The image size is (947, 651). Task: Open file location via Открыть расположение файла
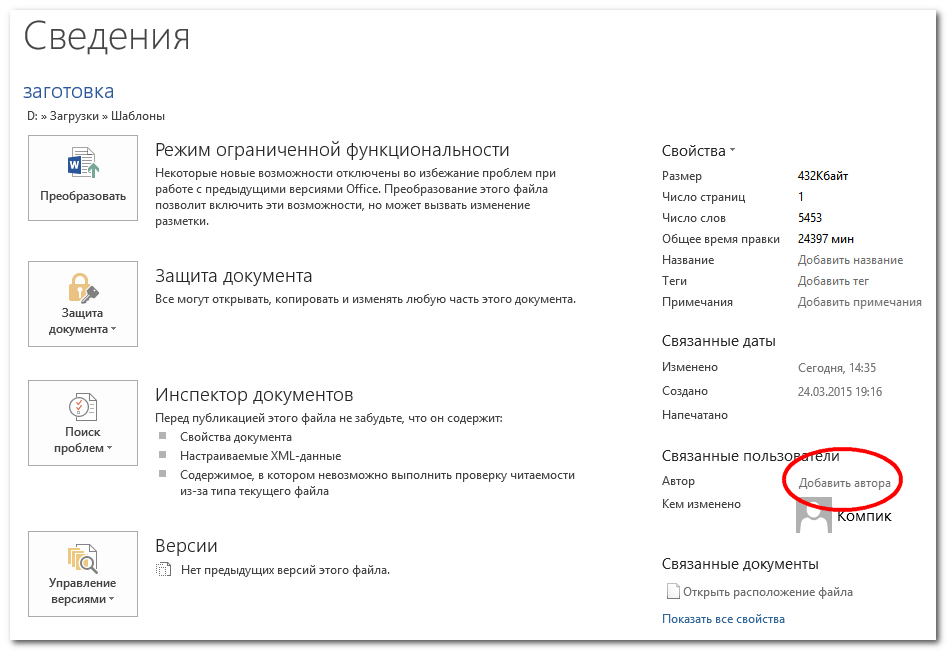coord(768,592)
